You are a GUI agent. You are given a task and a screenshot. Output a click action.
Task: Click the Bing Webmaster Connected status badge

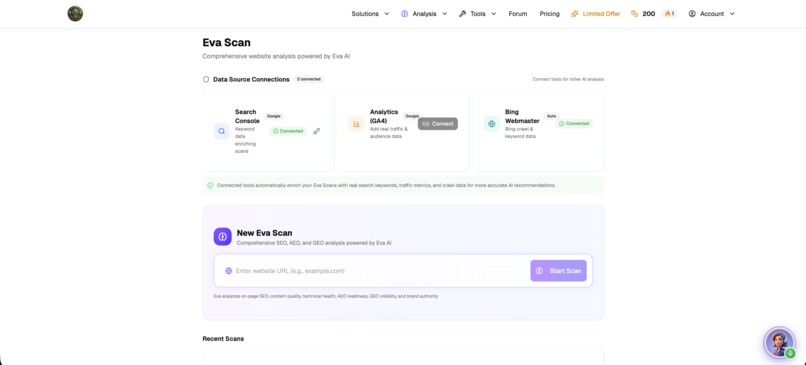click(x=574, y=124)
